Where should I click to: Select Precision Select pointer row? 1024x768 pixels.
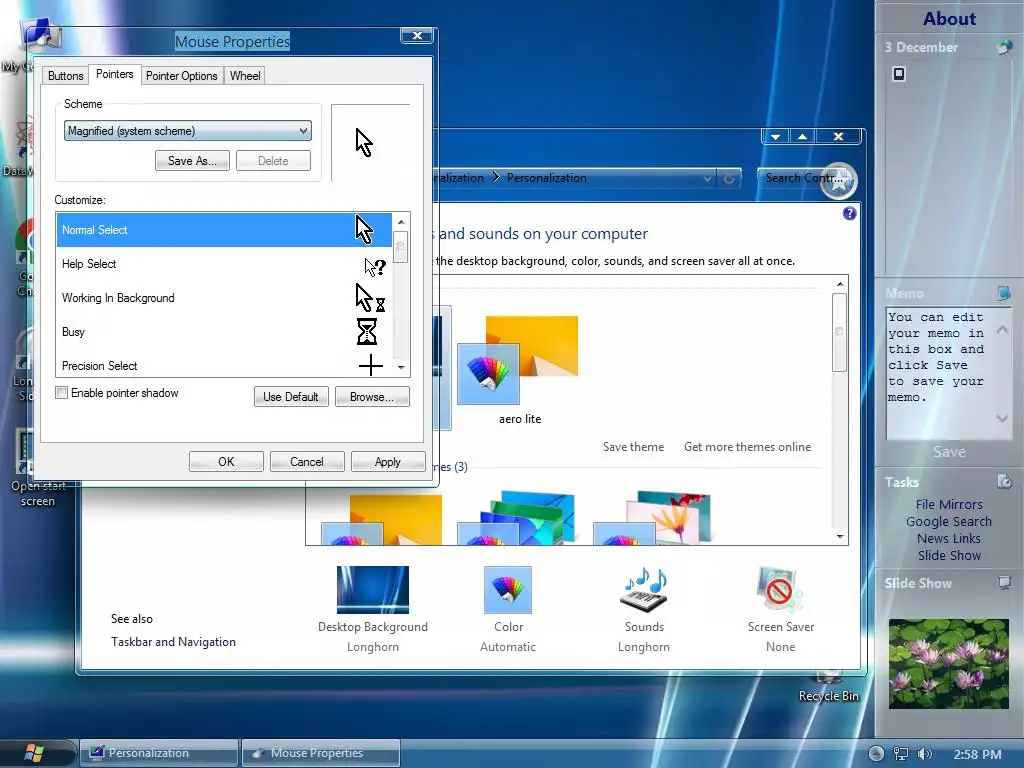pyautogui.click(x=224, y=364)
